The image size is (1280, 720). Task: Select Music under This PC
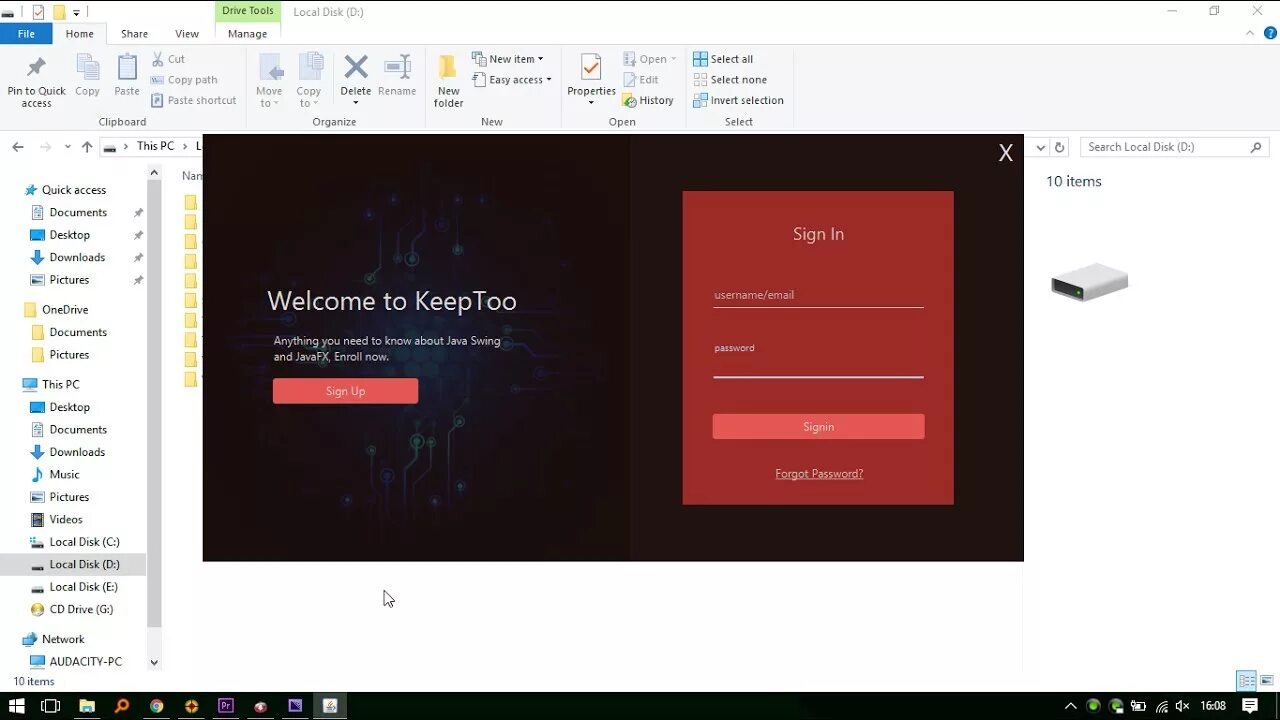64,474
